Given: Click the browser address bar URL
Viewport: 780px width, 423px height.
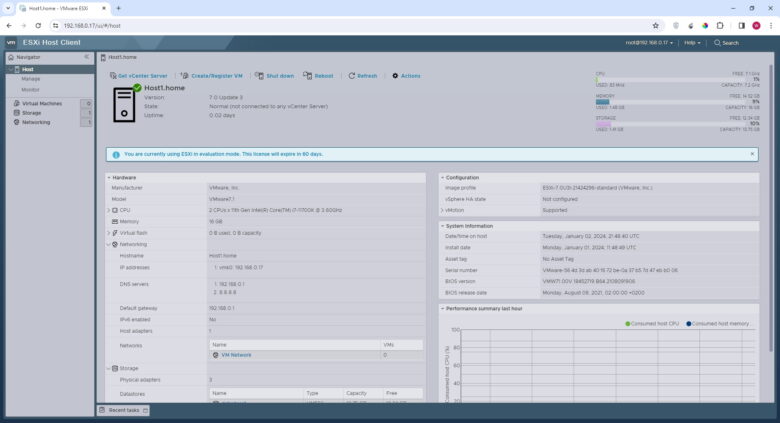Looking at the screenshot, I should [x=92, y=26].
